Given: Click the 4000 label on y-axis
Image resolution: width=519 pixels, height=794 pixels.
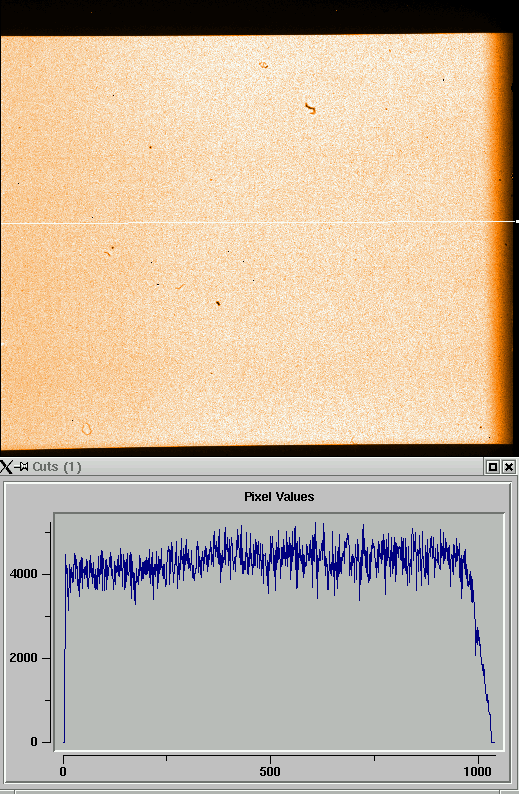Looking at the screenshot, I should [x=23, y=574].
